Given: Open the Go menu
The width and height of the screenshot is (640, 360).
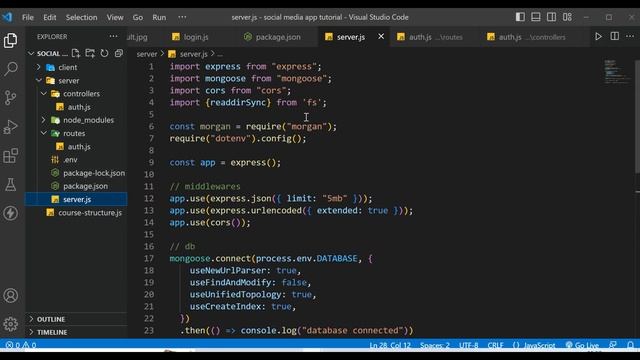Looking at the screenshot, I should point(138,17).
